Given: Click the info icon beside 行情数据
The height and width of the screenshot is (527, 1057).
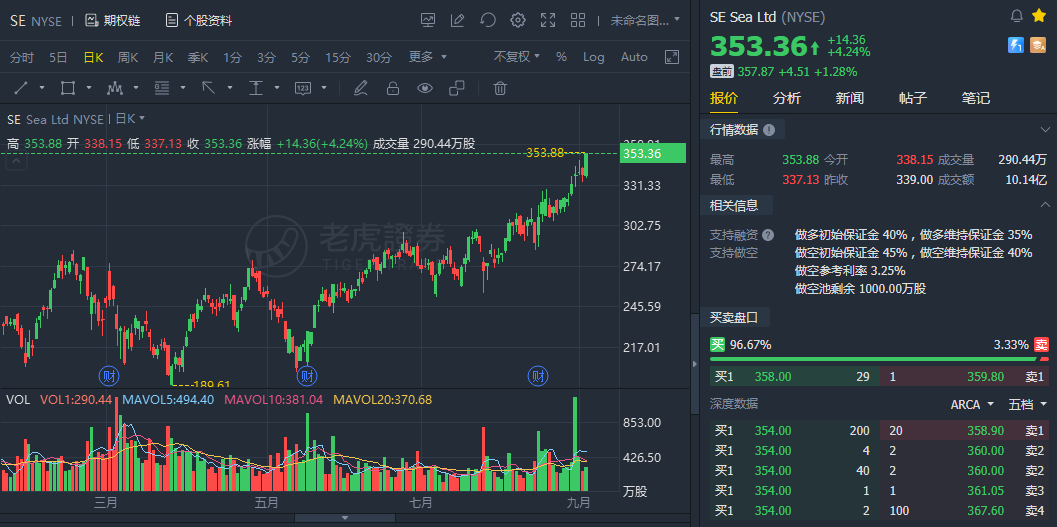Looking at the screenshot, I should pyautogui.click(x=768, y=130).
